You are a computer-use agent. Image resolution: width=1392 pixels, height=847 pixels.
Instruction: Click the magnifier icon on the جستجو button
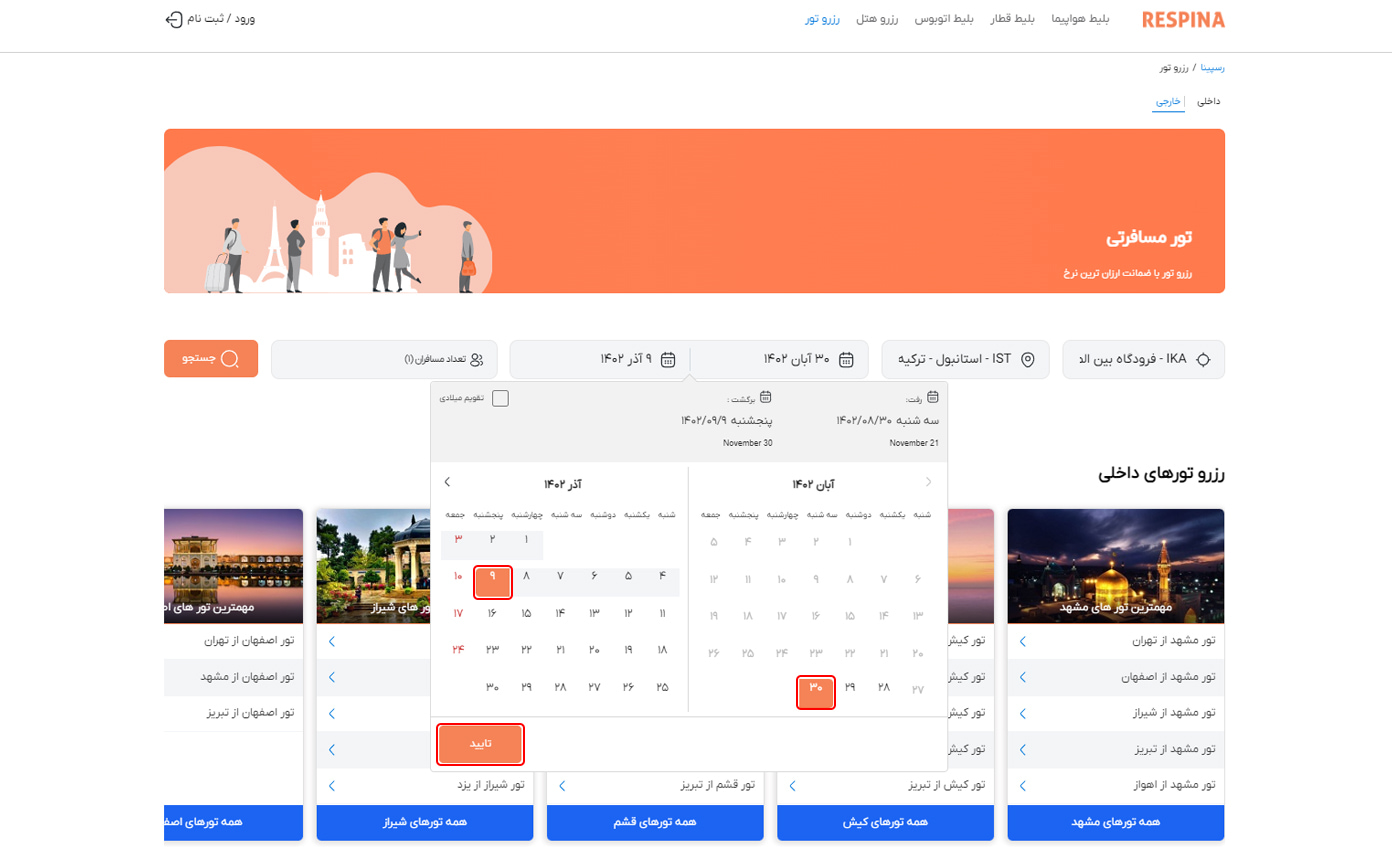[230, 359]
